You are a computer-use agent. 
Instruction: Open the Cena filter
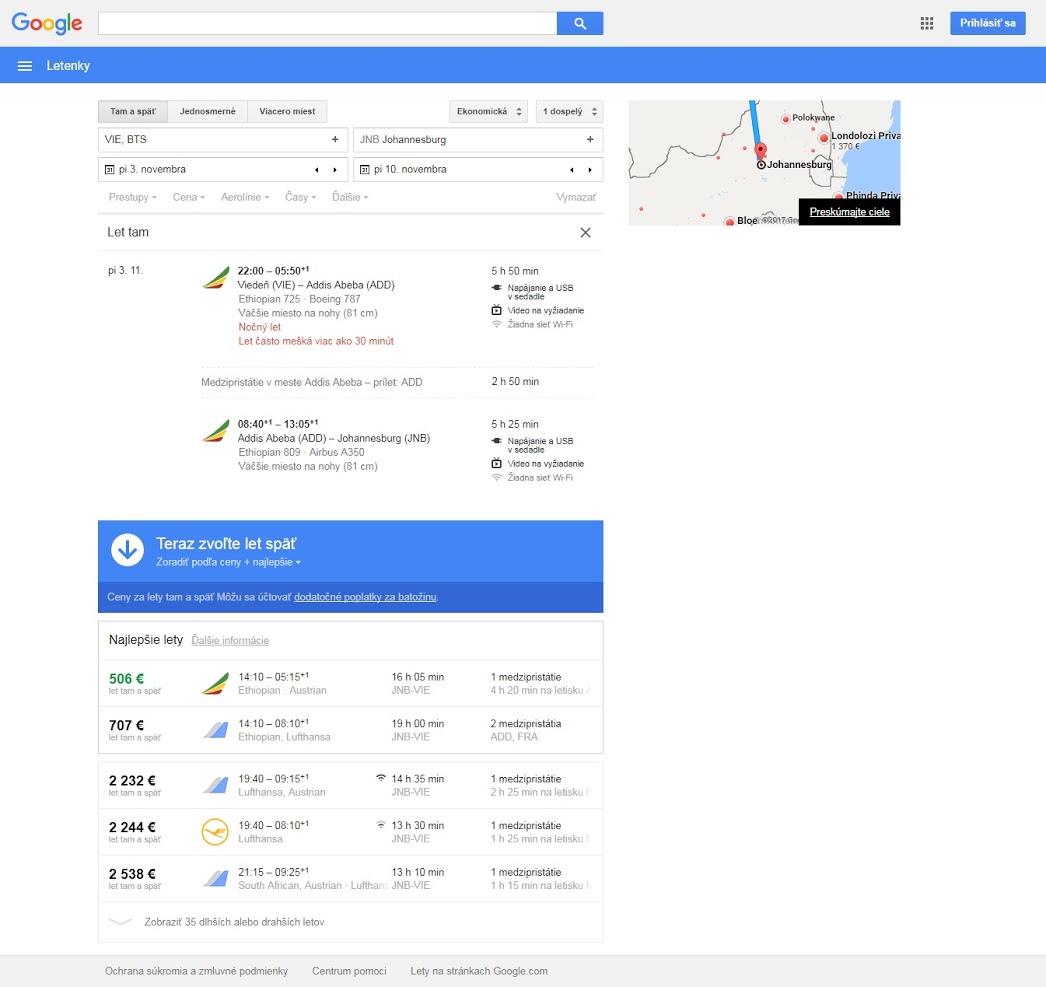(x=189, y=197)
